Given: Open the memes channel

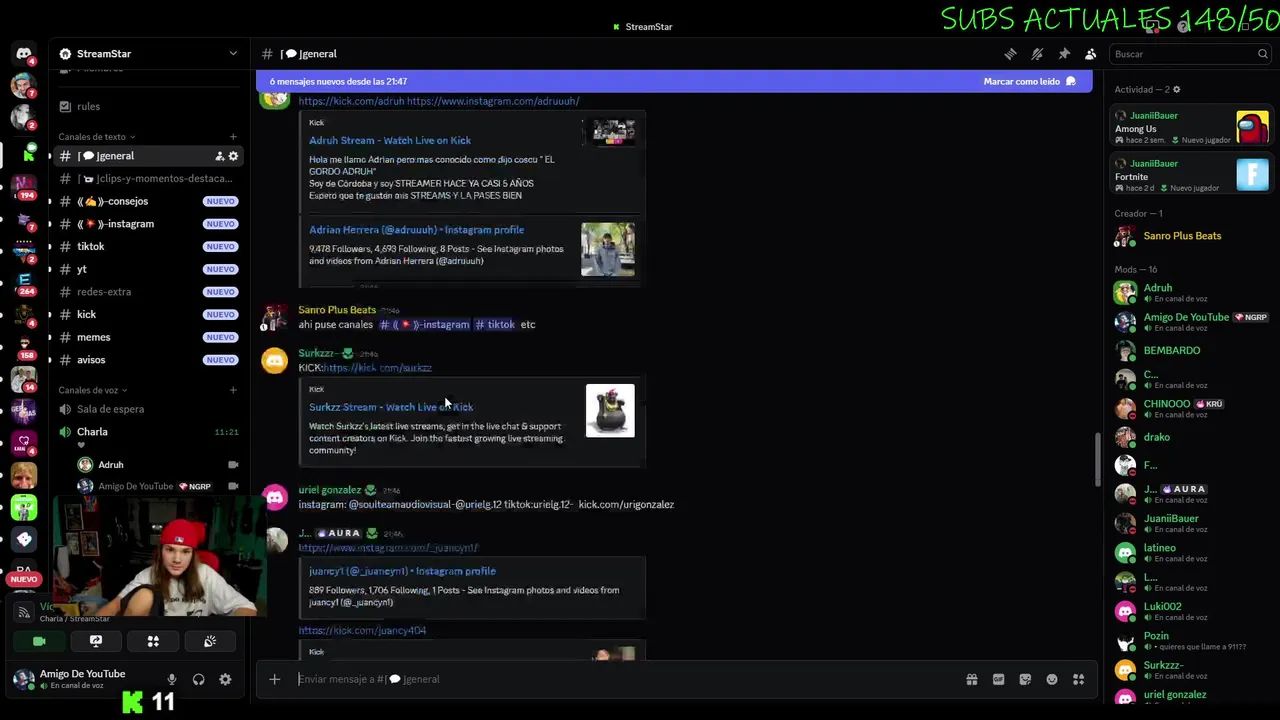Looking at the screenshot, I should point(149,337).
